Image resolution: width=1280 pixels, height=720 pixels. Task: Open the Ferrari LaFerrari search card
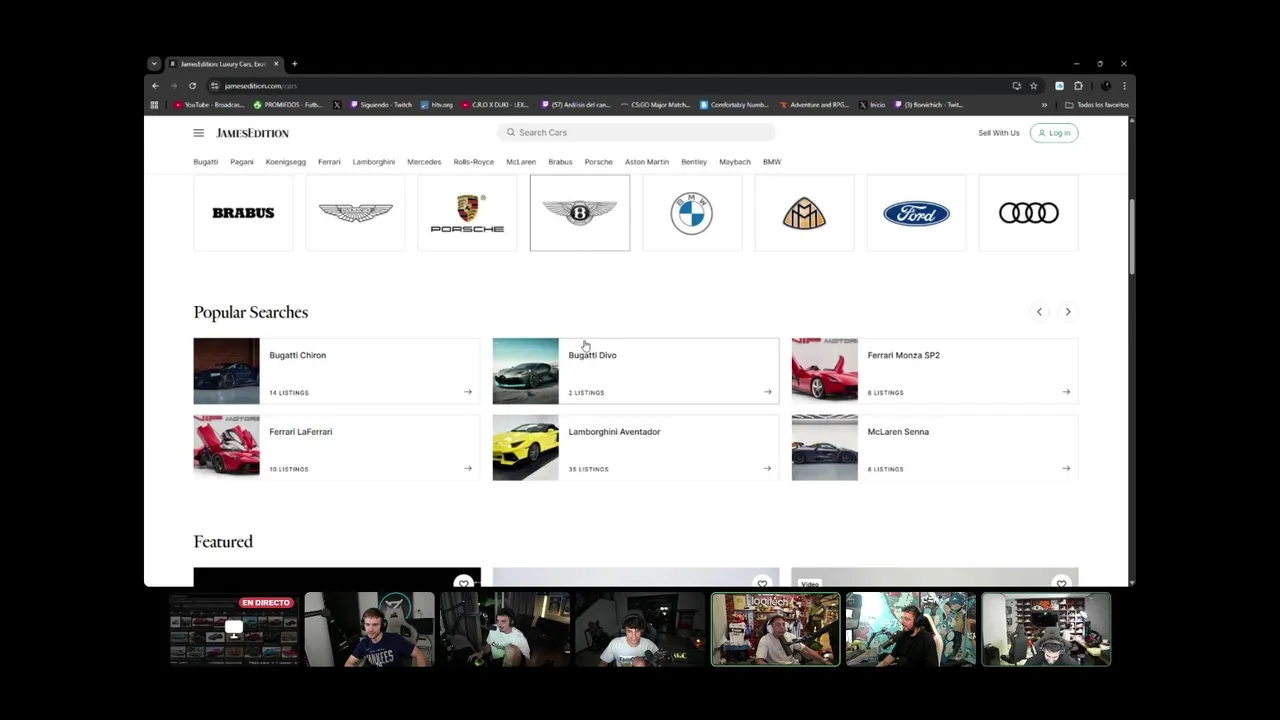(337, 448)
